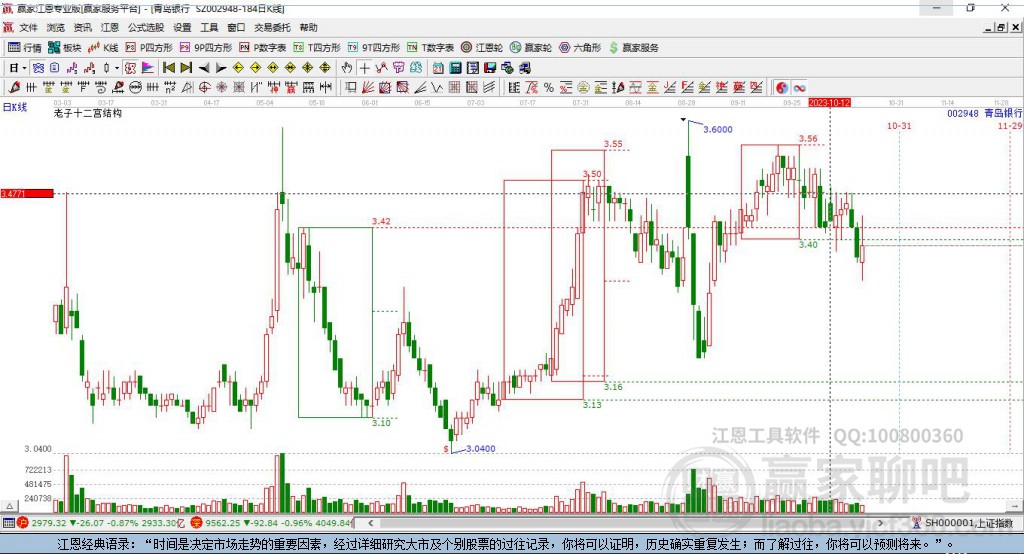This screenshot has width=1024, height=554.
Task: Open the 交易委托 menu
Action: (272, 27)
